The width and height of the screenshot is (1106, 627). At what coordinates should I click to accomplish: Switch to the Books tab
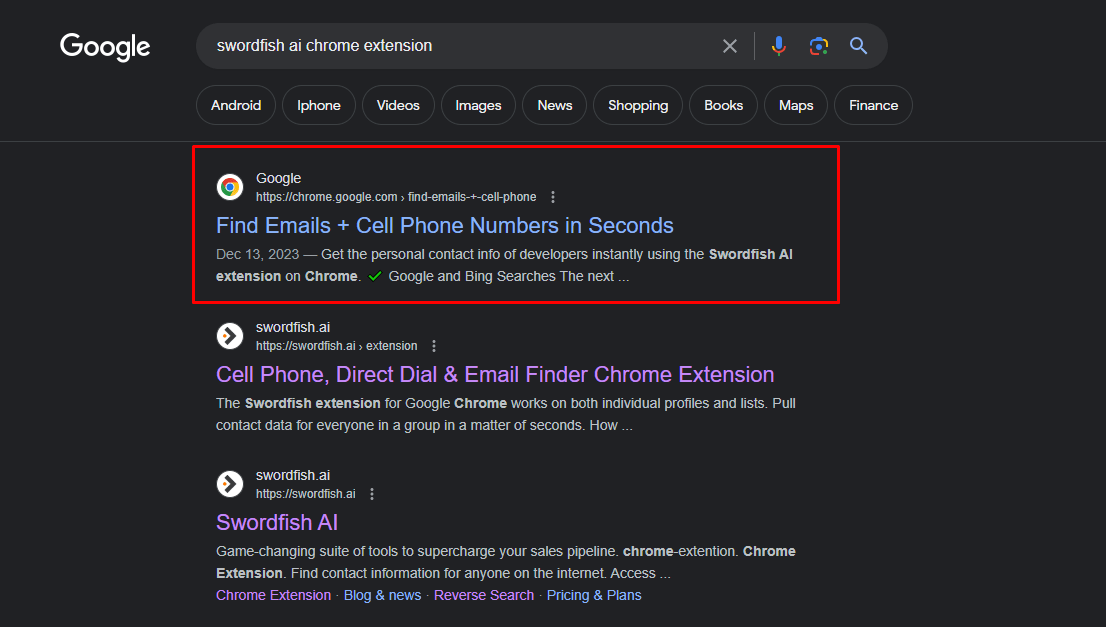click(723, 105)
